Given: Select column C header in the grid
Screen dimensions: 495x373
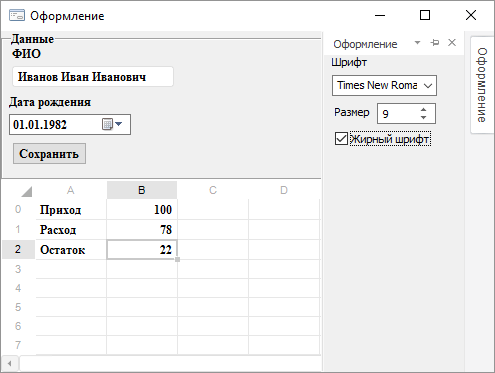Looking at the screenshot, I should pyautogui.click(x=213, y=190).
